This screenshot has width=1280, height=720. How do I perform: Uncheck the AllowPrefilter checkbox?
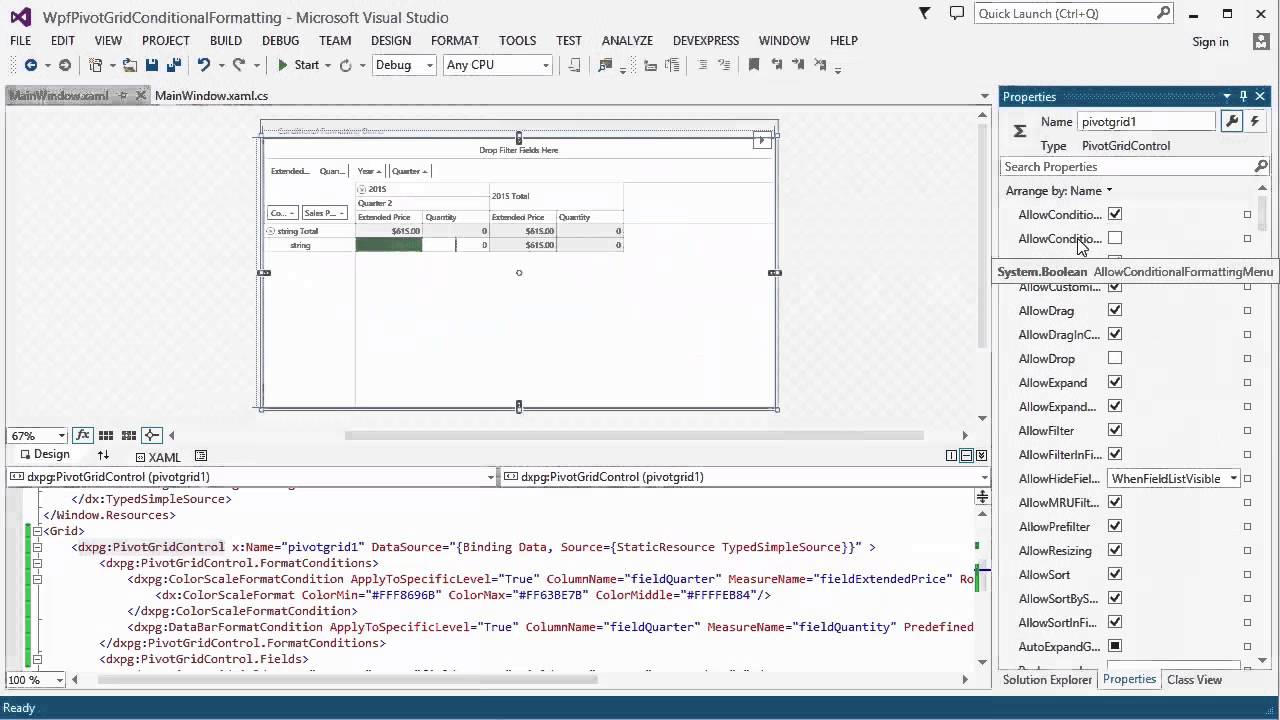[1115, 526]
